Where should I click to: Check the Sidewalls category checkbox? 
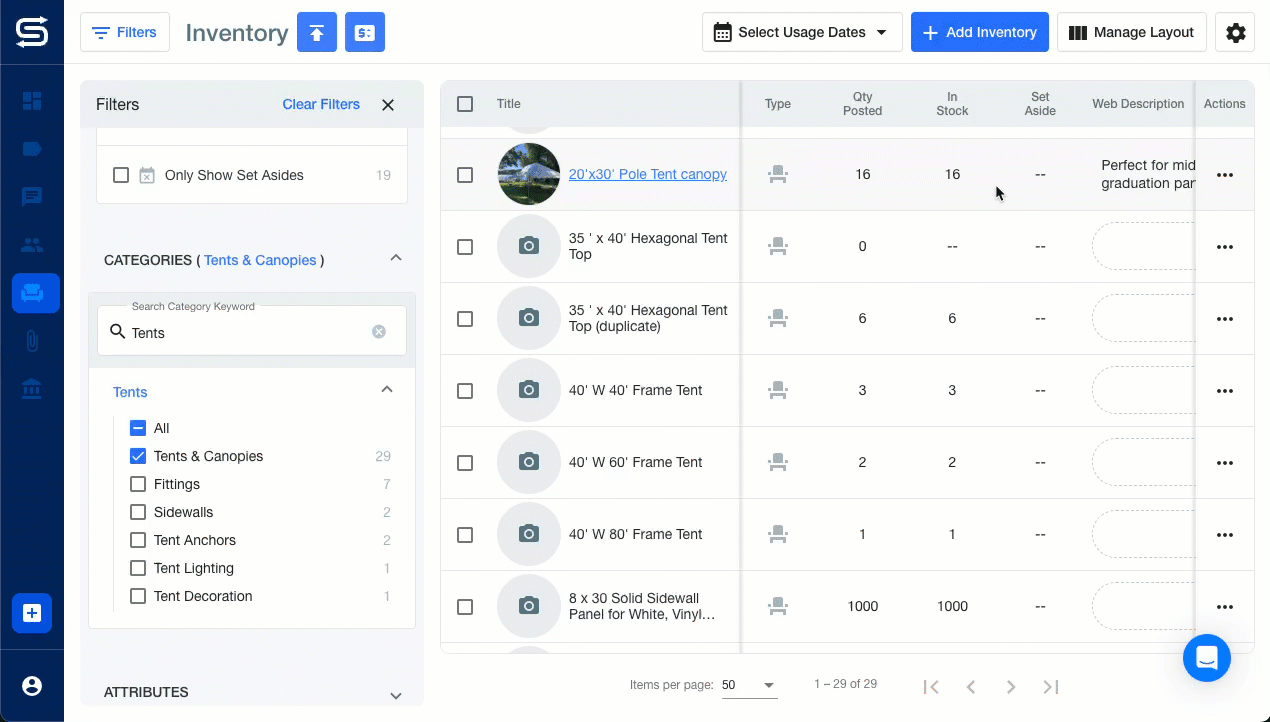pyautogui.click(x=138, y=512)
